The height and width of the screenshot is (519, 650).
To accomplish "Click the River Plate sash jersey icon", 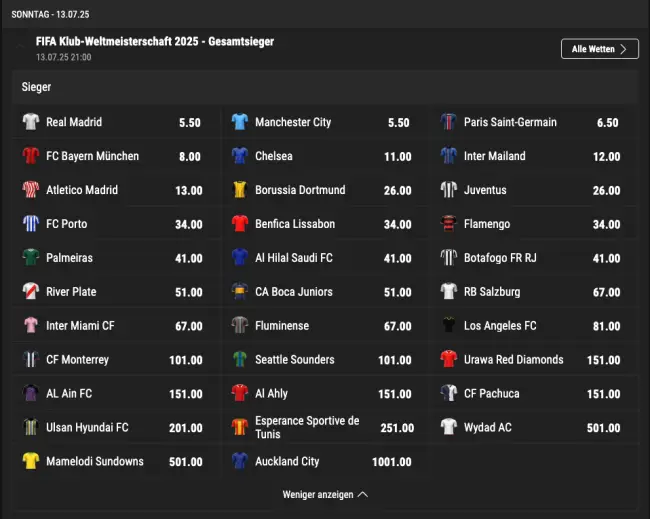I will 31,291.
